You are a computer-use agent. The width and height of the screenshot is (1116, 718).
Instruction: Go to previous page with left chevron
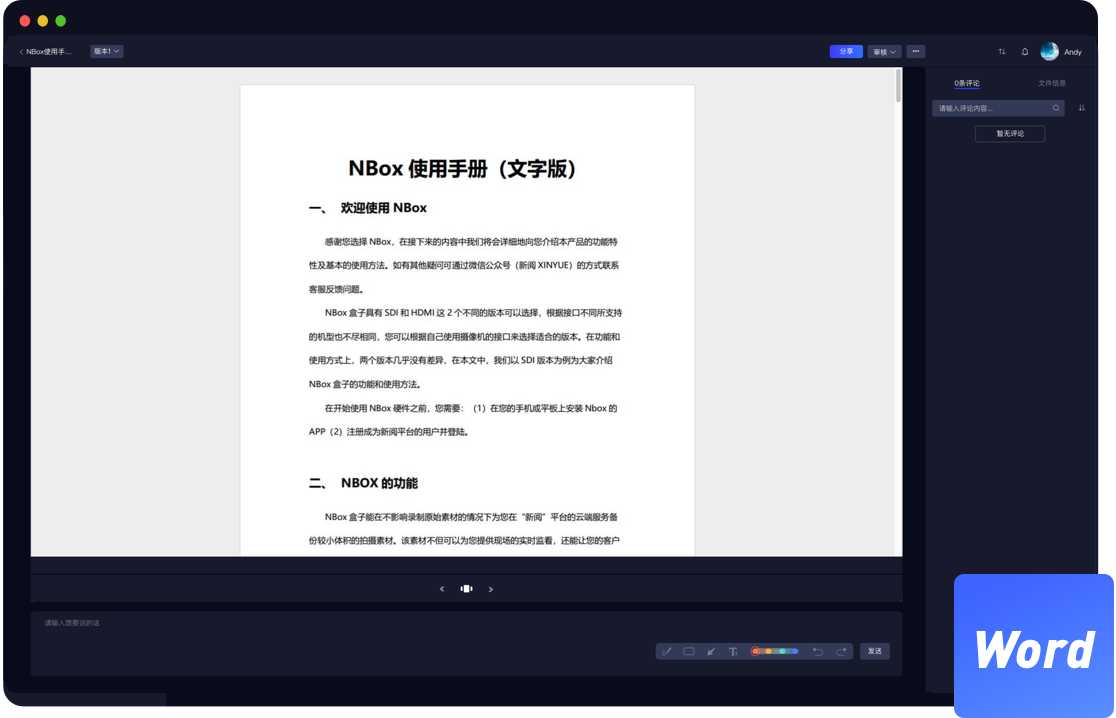(x=442, y=589)
